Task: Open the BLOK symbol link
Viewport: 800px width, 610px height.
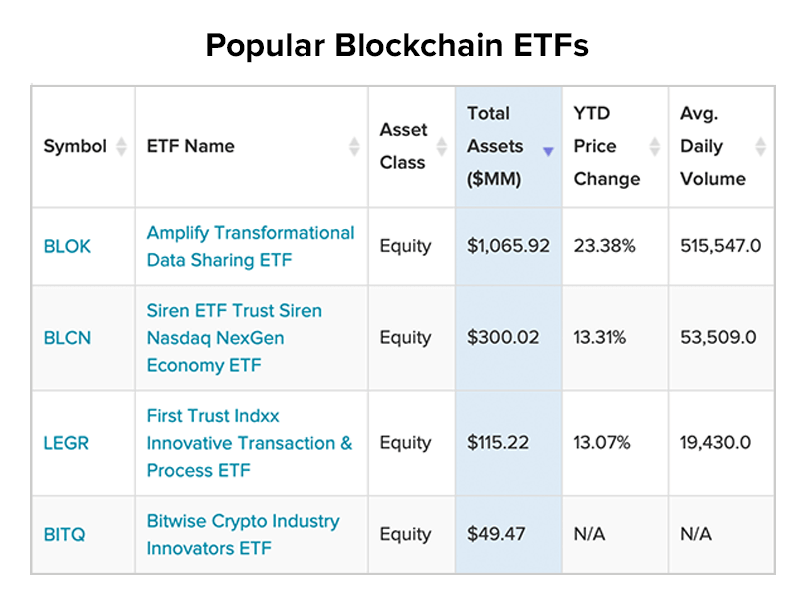Action: click(x=67, y=246)
